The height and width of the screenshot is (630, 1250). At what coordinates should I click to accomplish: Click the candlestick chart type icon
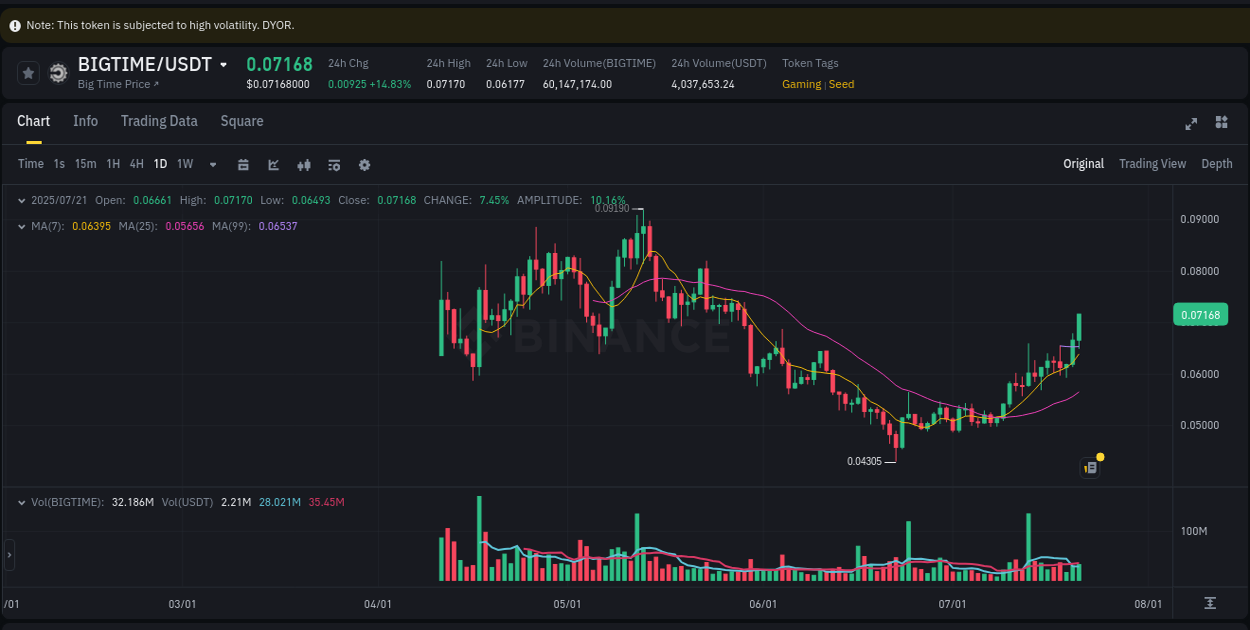coord(304,164)
